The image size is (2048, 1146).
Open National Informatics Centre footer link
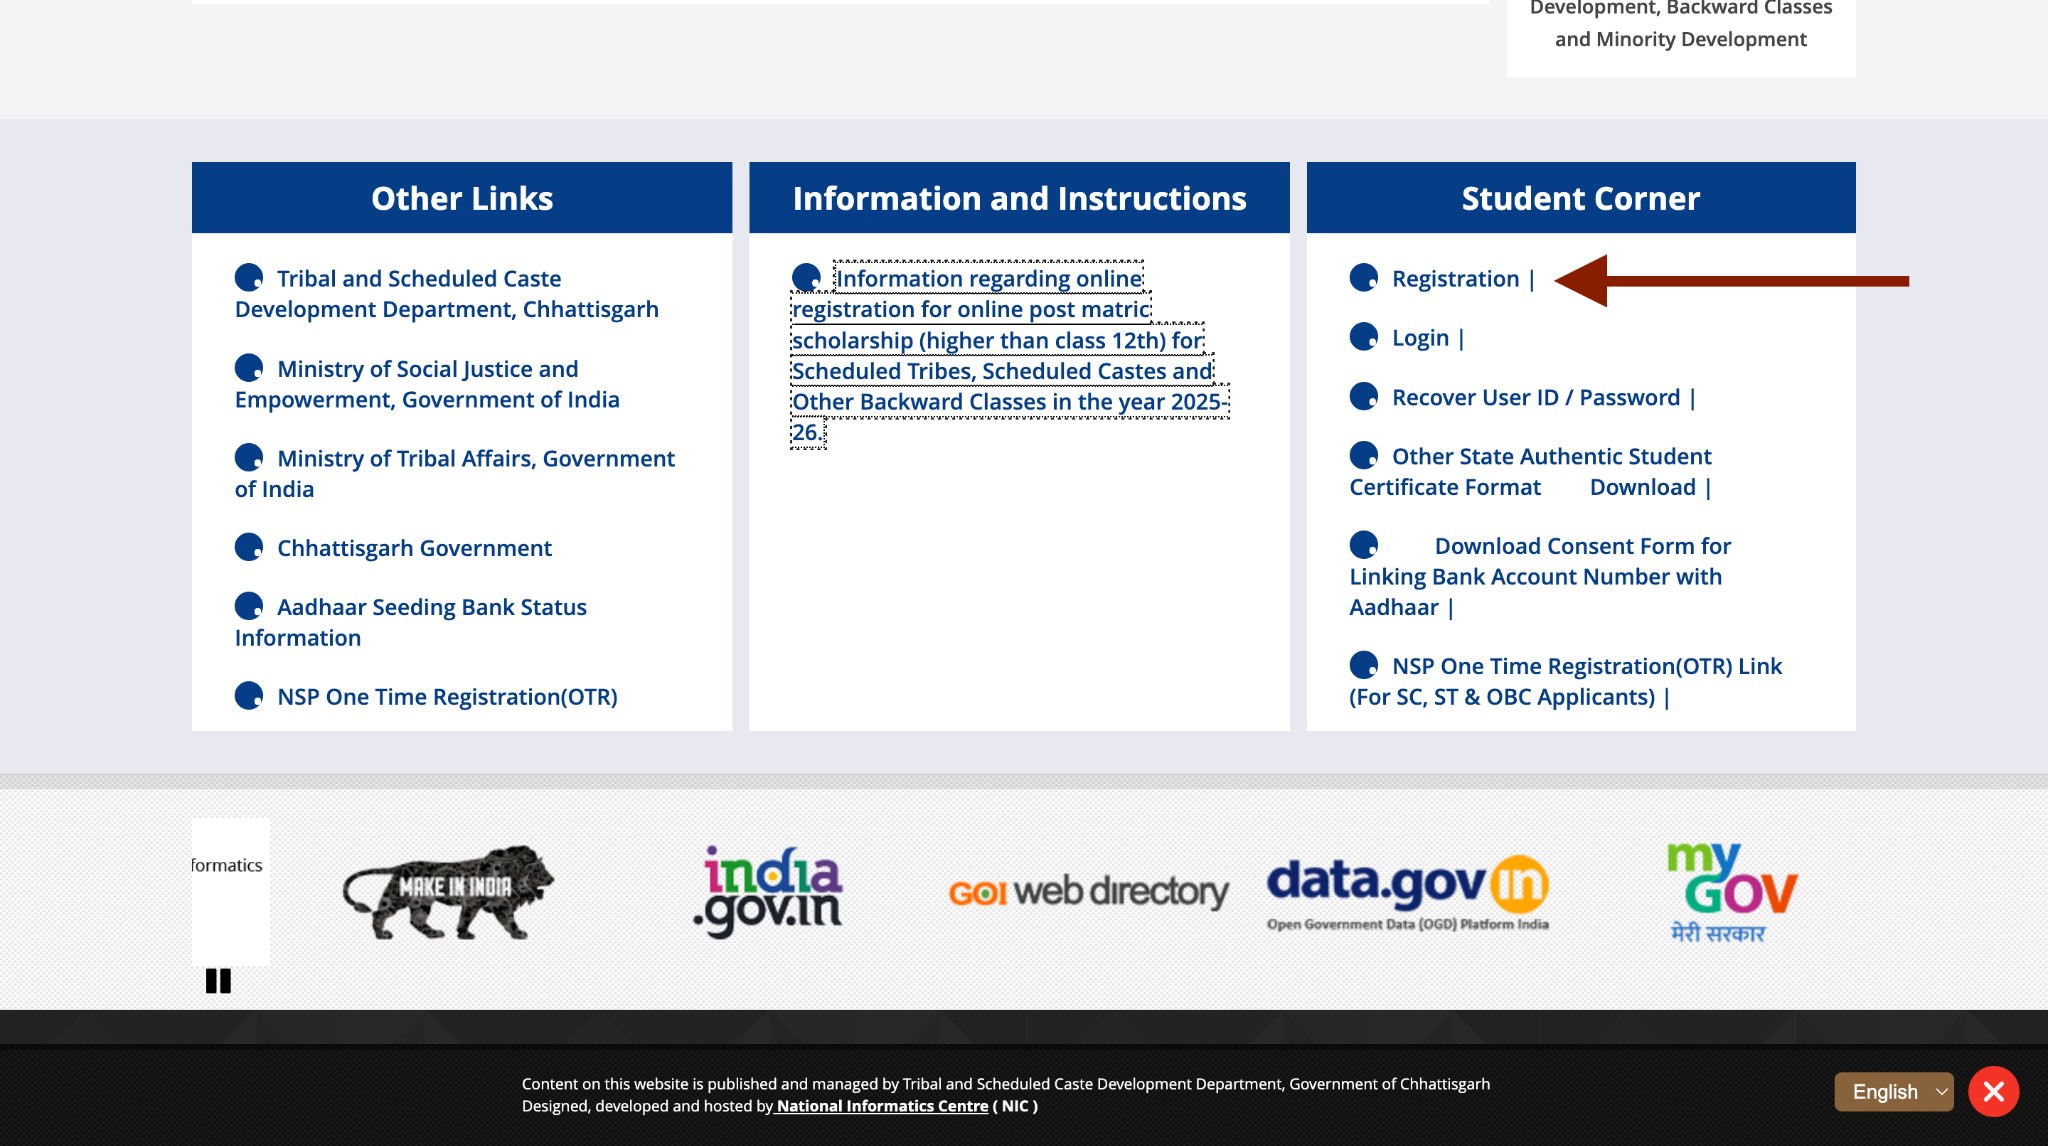882,1106
